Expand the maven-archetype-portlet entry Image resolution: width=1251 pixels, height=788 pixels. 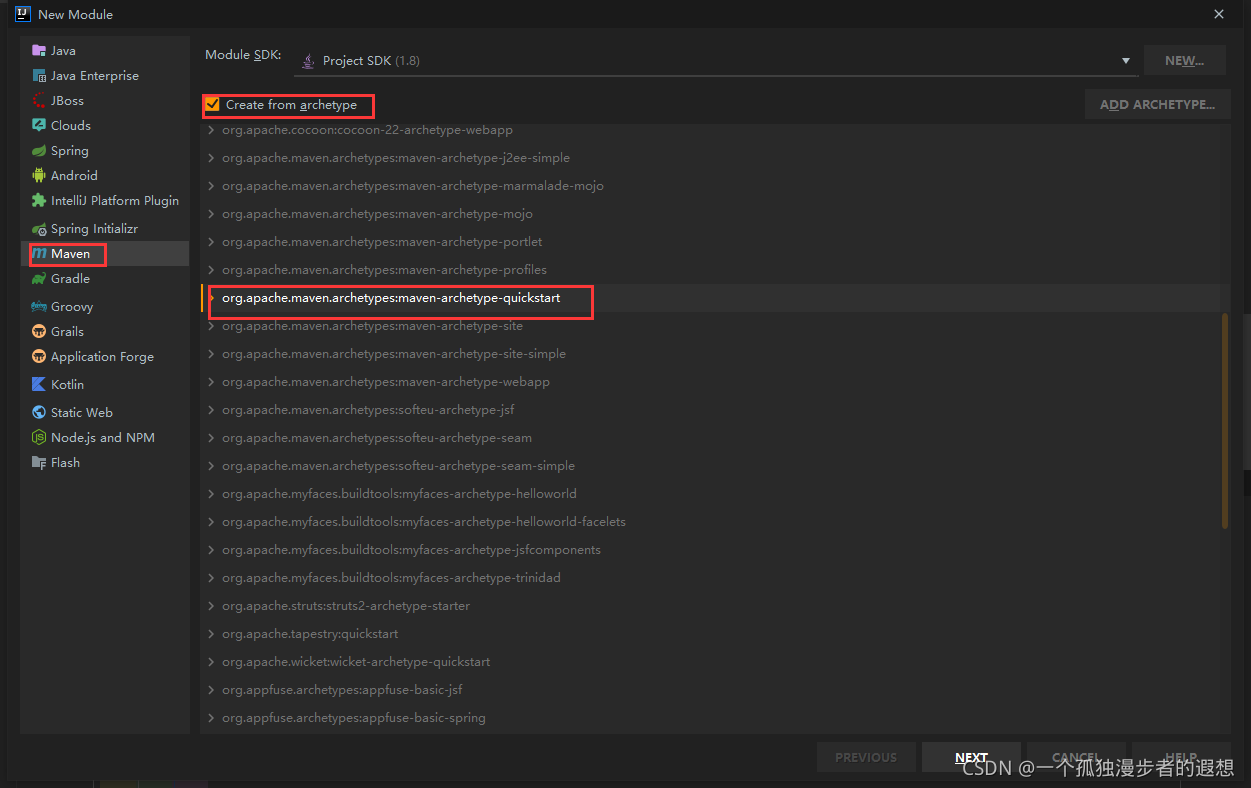211,242
